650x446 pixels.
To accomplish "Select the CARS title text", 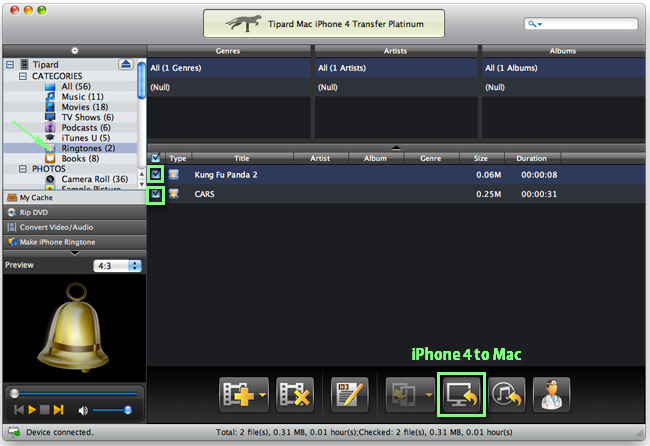I will (x=204, y=194).
